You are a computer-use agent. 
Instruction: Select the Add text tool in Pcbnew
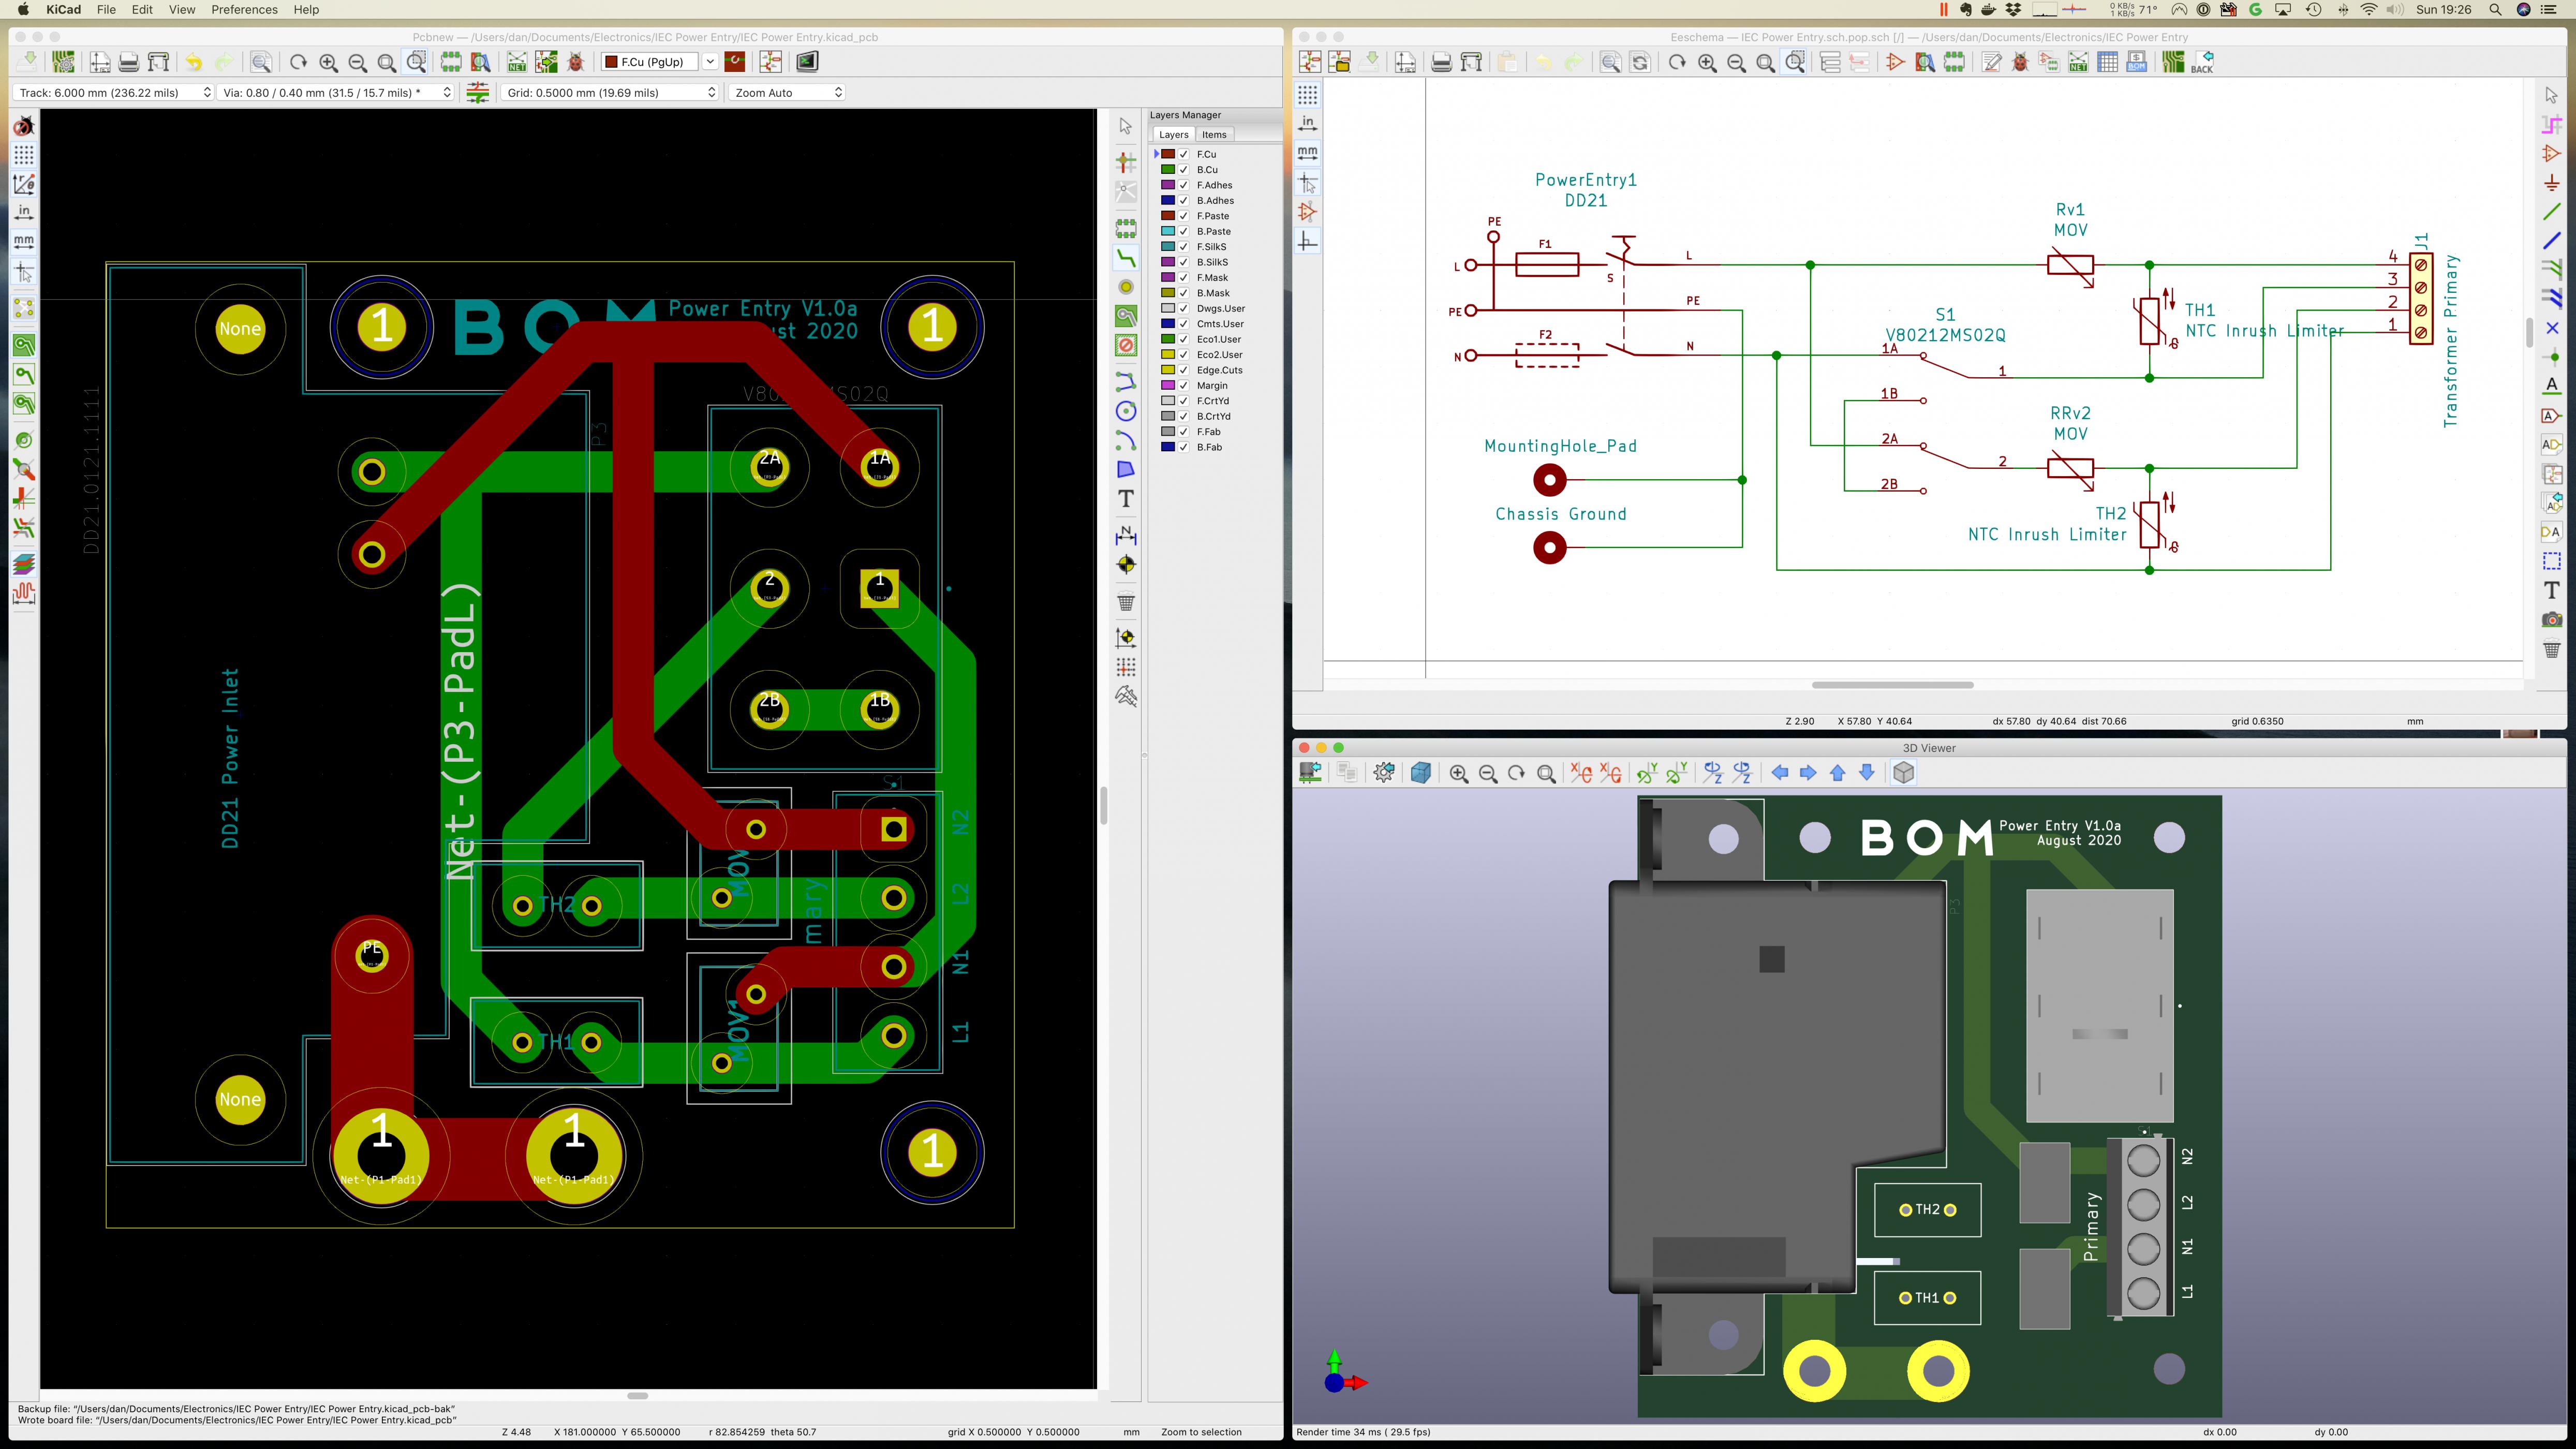click(x=1126, y=499)
